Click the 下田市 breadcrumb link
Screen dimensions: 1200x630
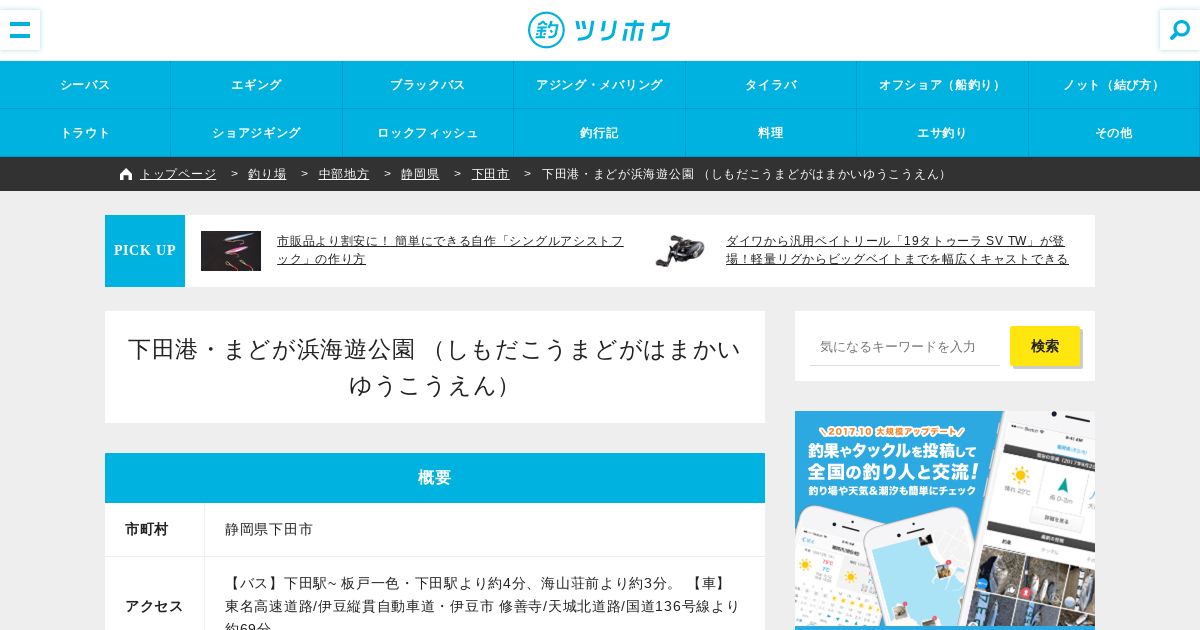[x=490, y=174]
